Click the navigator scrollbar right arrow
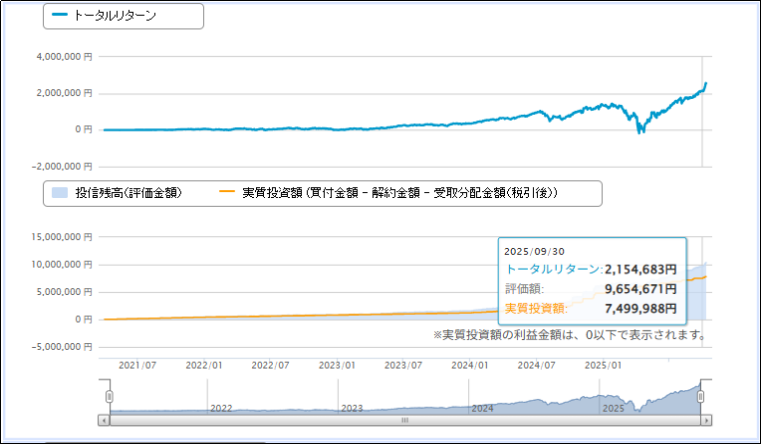Viewport: 762px width, 445px height. click(706, 421)
